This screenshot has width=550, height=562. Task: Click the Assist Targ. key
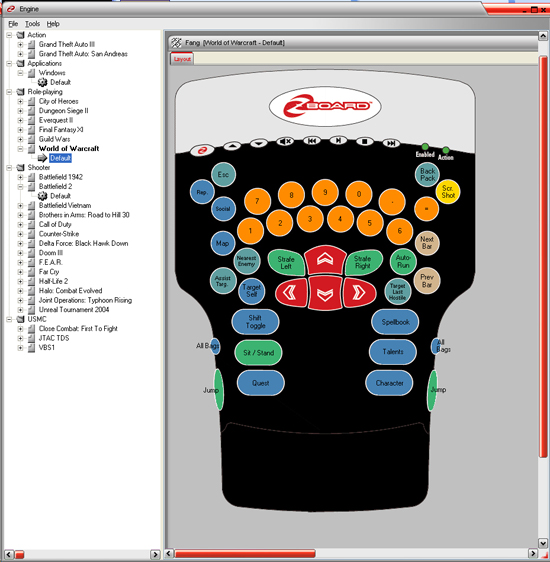click(x=223, y=281)
